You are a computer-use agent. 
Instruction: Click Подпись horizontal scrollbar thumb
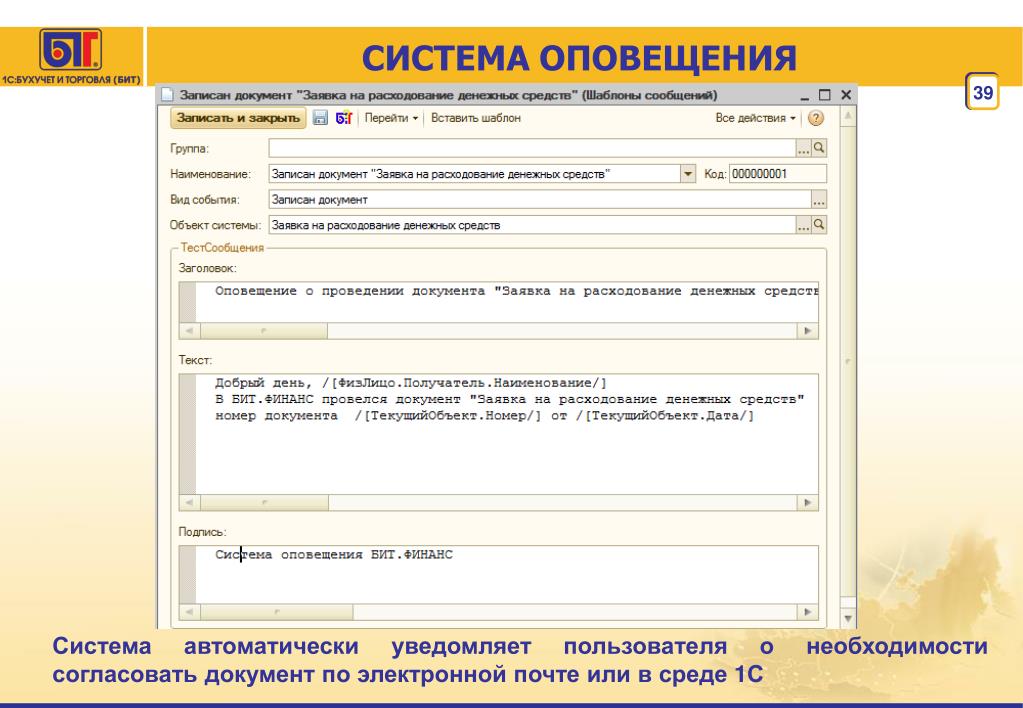tap(277, 612)
